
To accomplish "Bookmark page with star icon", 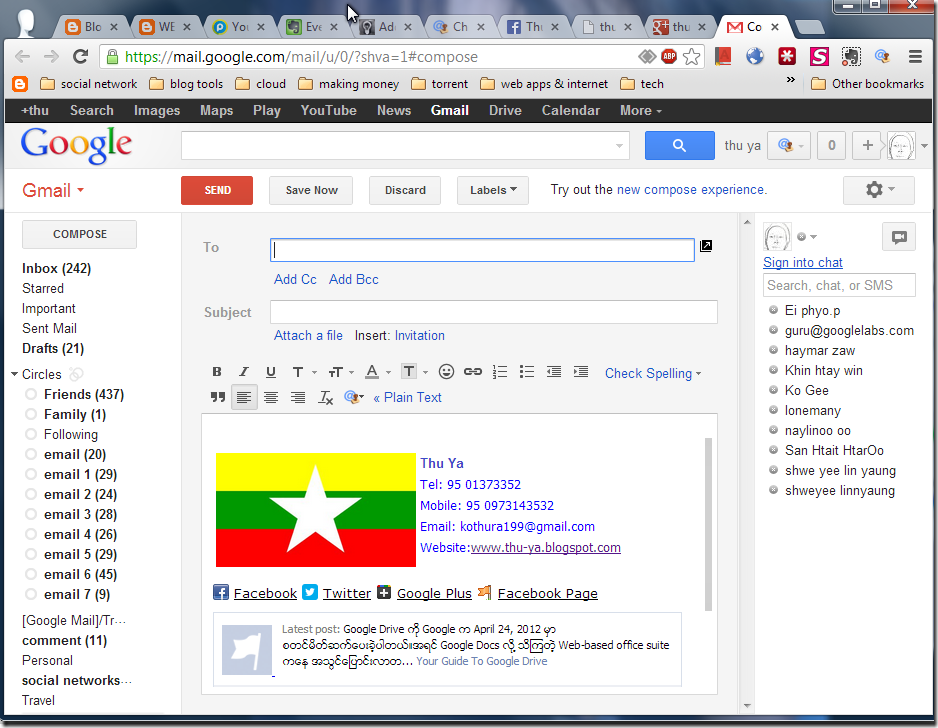I will pos(692,57).
